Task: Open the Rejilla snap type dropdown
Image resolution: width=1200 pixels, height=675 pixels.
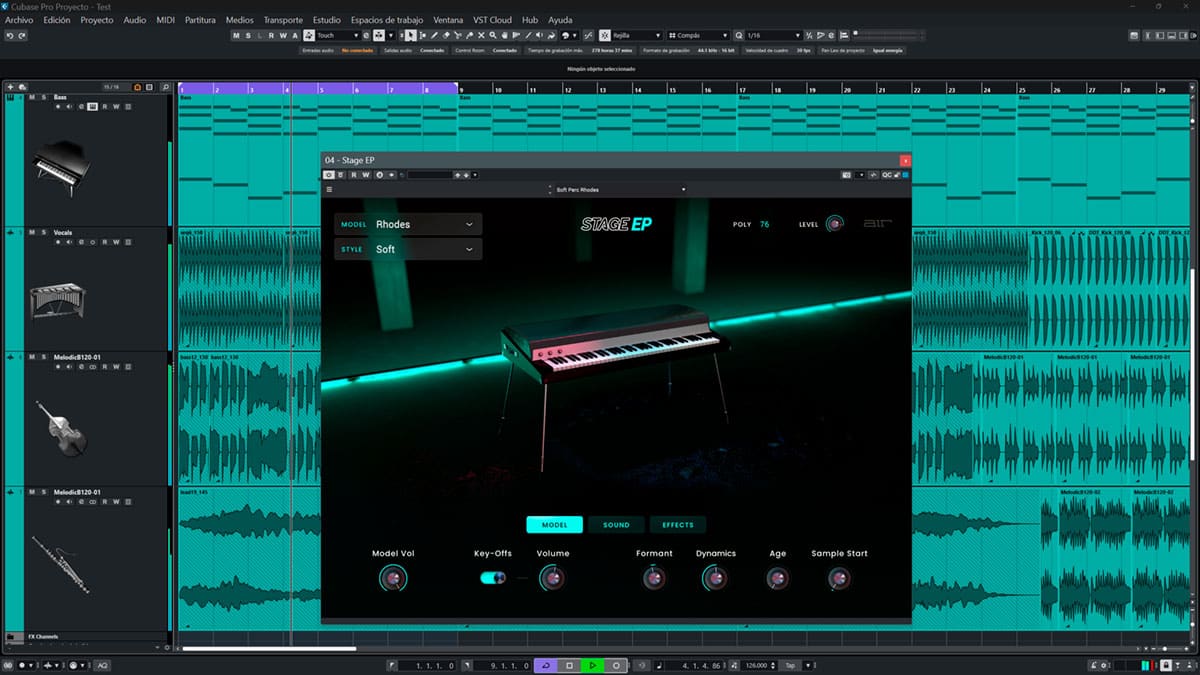Action: point(636,35)
